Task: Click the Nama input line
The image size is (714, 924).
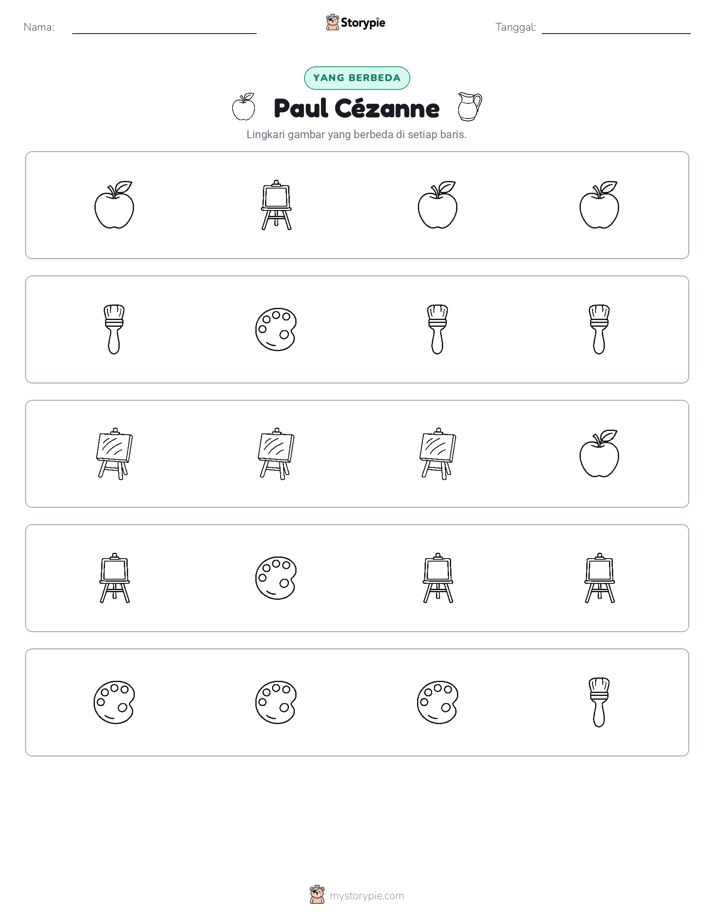Action: [164, 29]
